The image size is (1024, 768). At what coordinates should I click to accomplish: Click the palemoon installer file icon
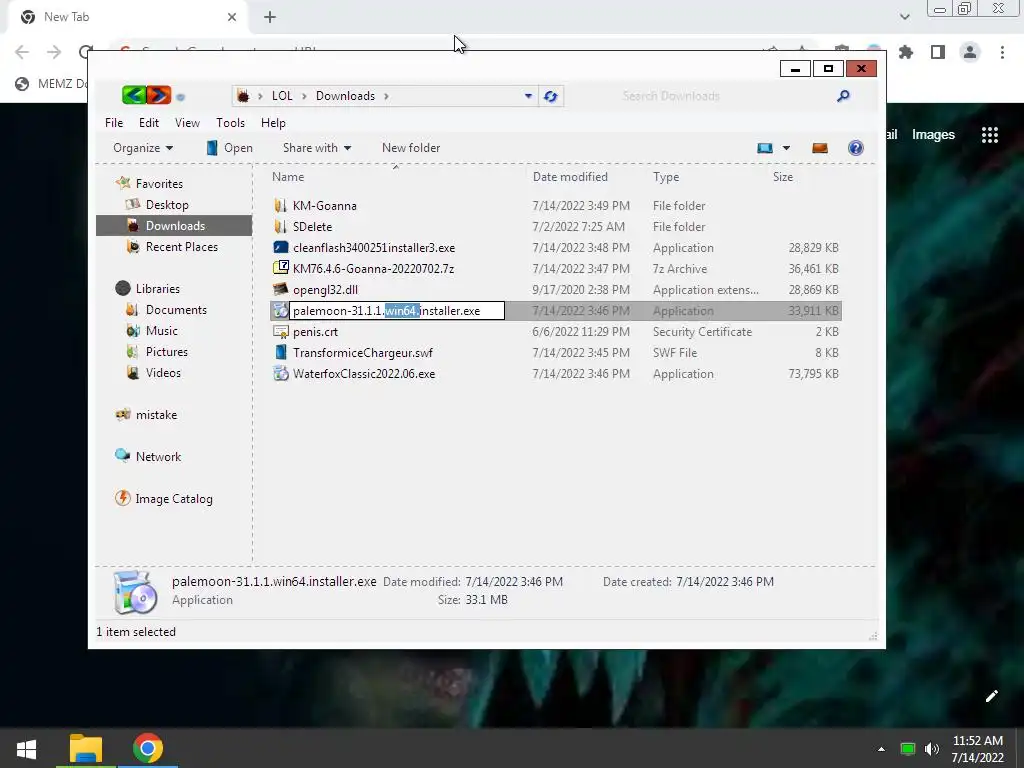click(281, 311)
